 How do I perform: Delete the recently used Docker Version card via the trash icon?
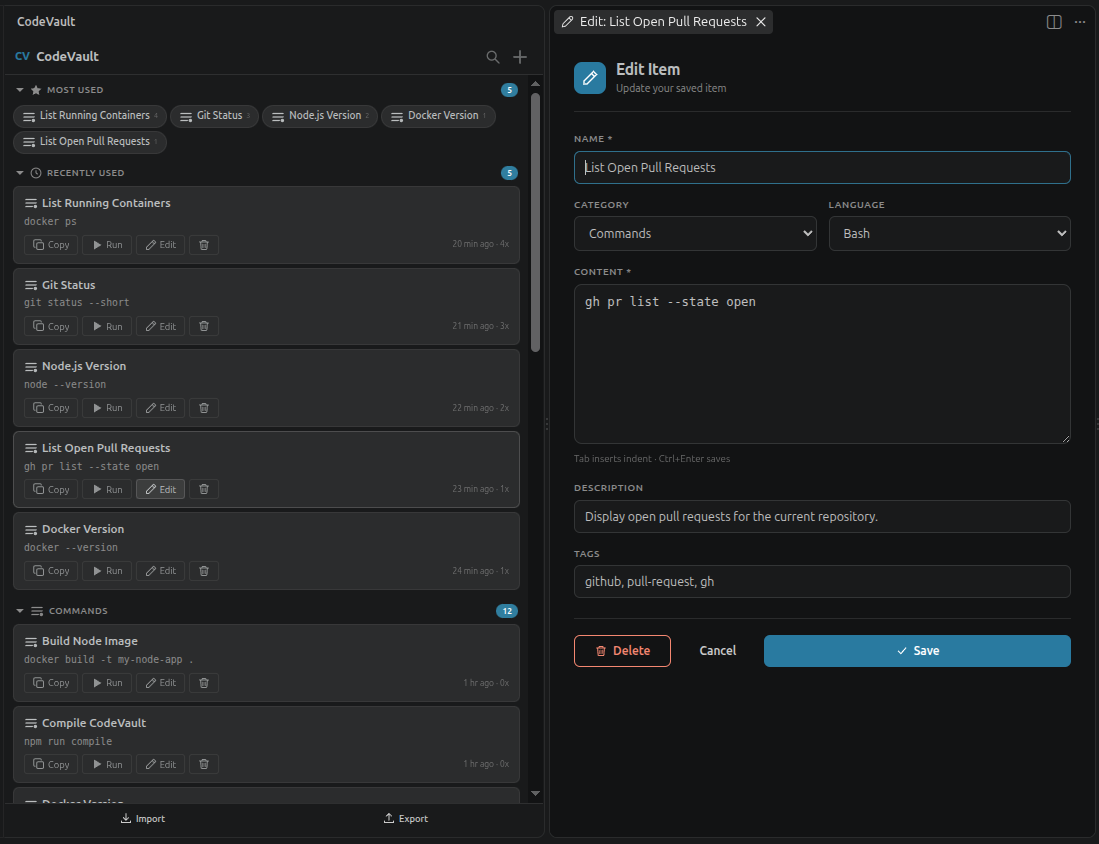[204, 571]
